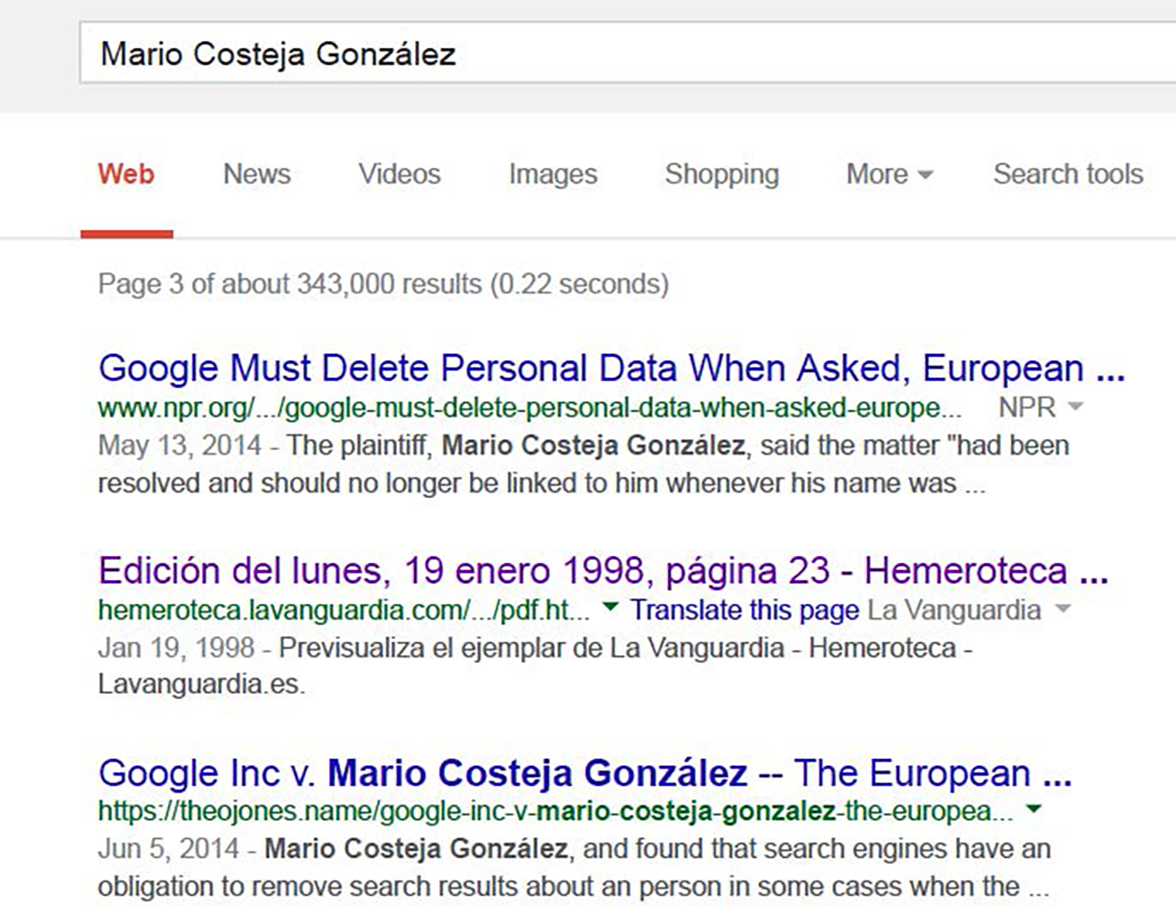
Task: Select the Web tab
Action: [x=126, y=174]
